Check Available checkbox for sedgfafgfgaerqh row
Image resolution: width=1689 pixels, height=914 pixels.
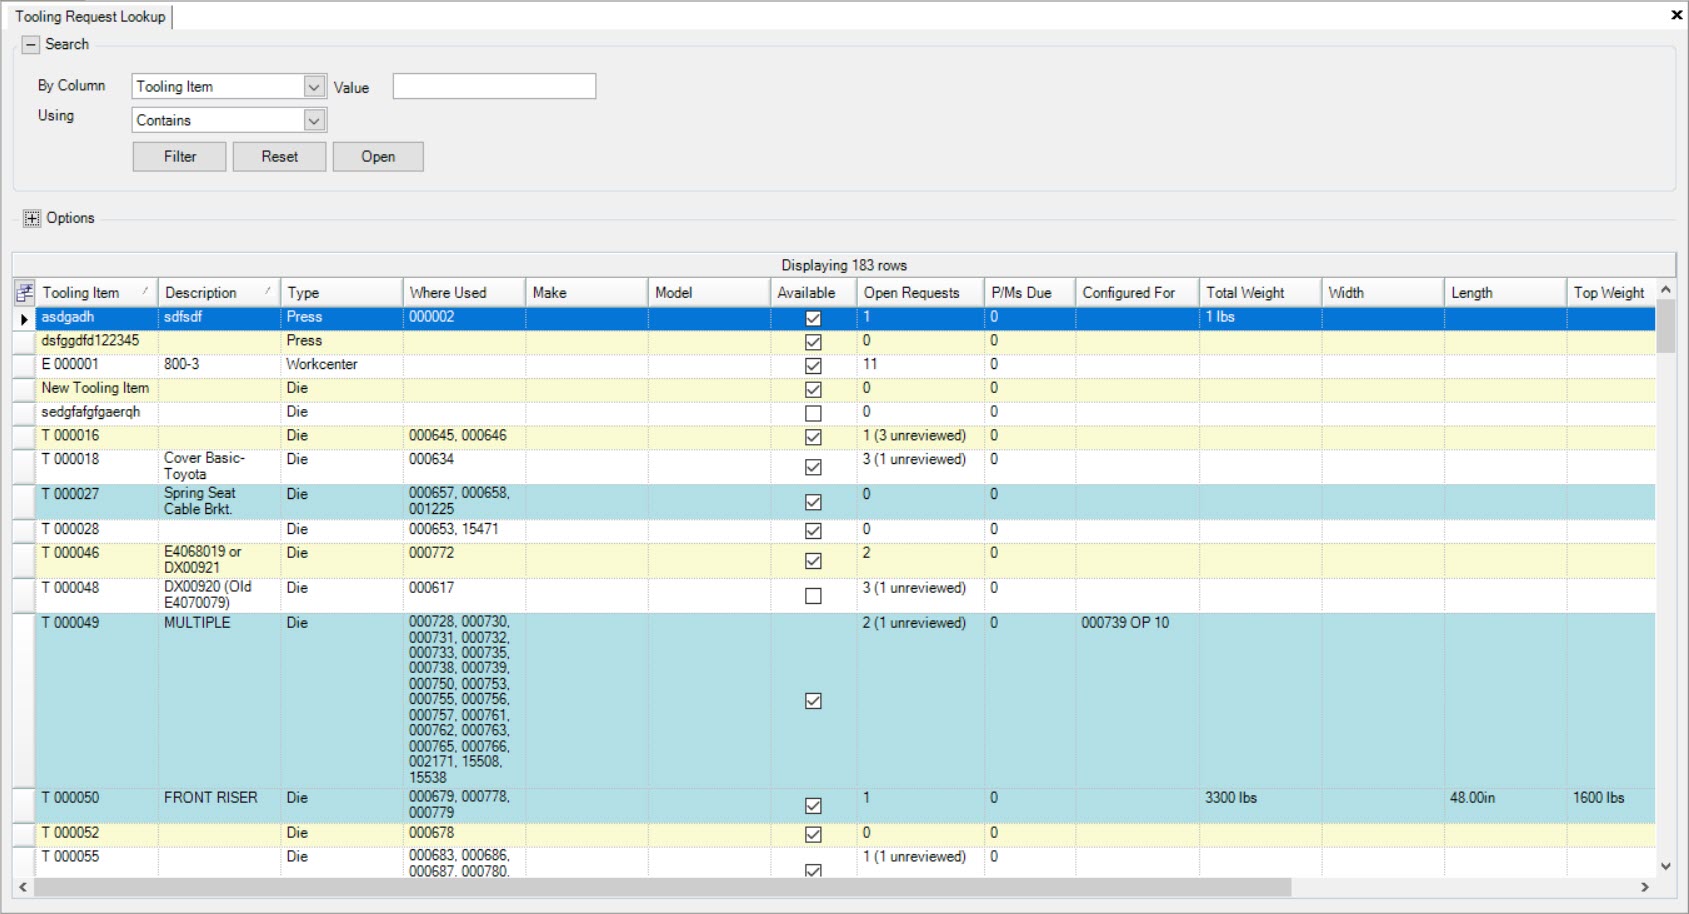[813, 413]
